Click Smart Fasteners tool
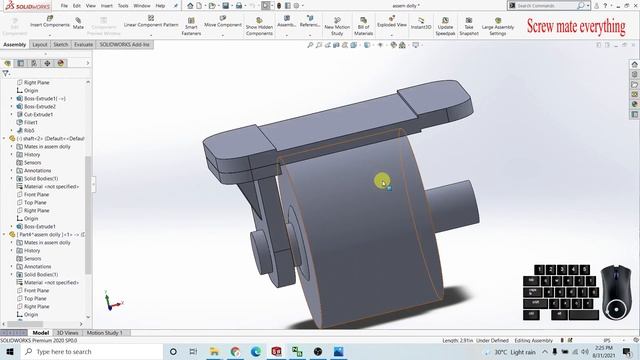640x360 pixels. pyautogui.click(x=191, y=27)
